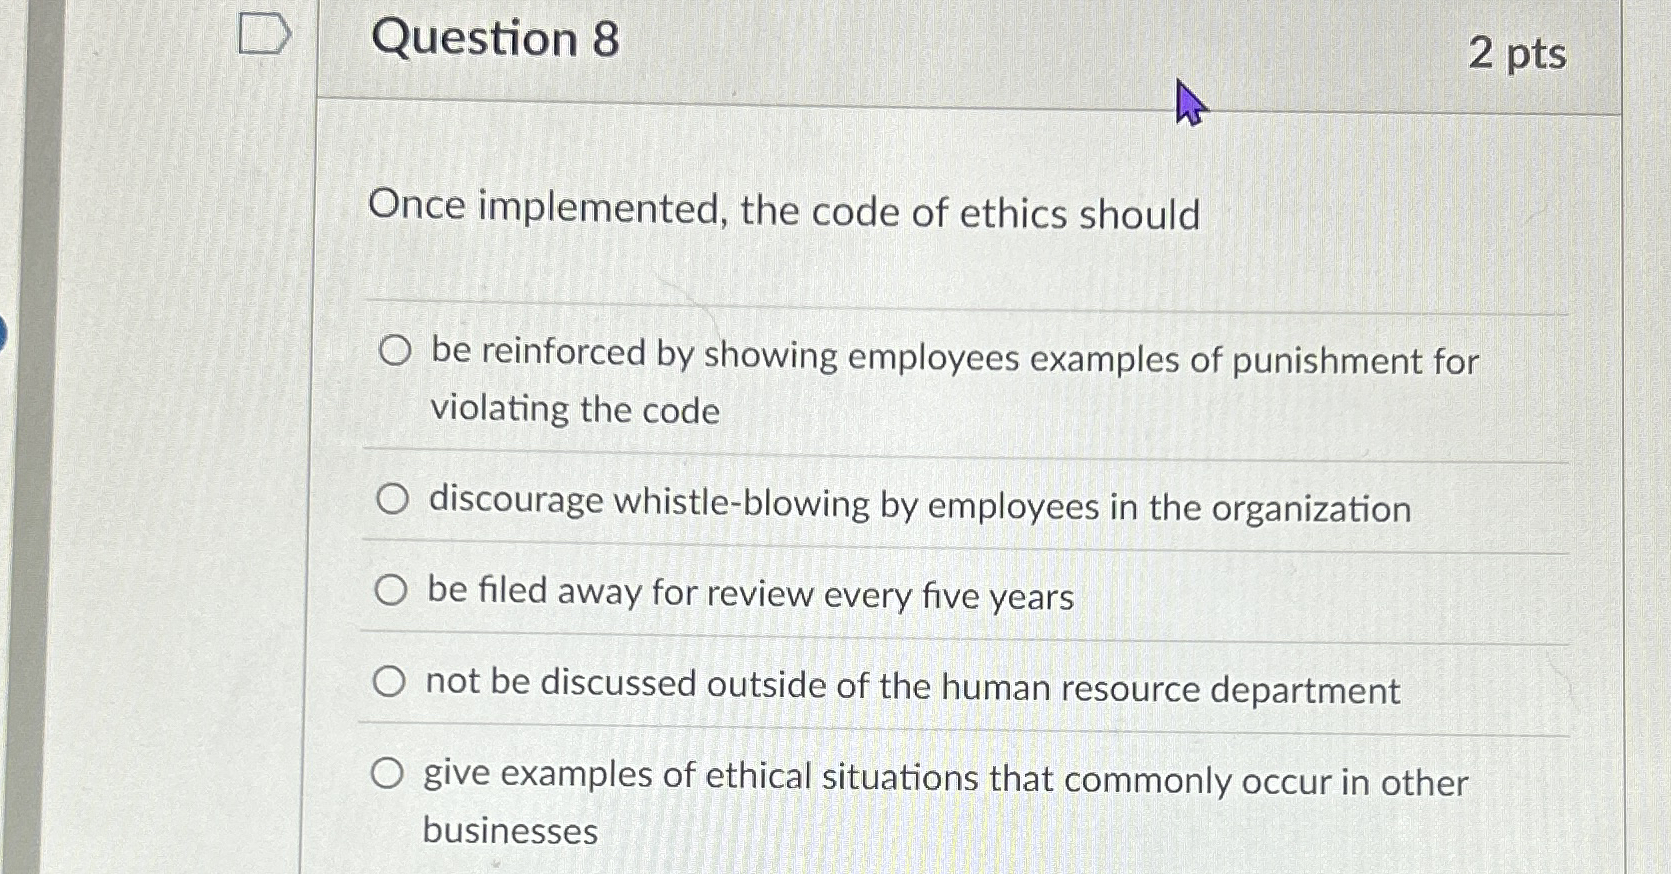
Task: Click the whistle-blowing answer text
Action: 919,507
